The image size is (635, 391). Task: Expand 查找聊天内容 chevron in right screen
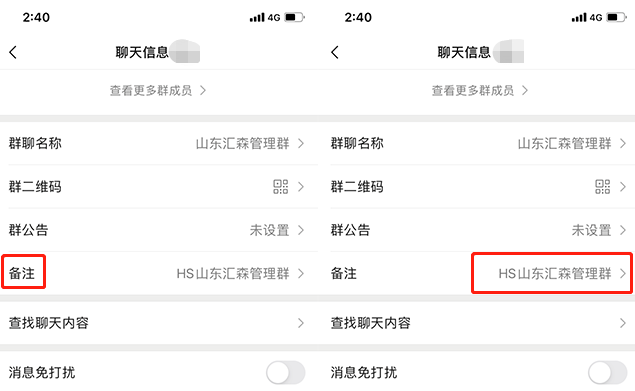coord(623,323)
